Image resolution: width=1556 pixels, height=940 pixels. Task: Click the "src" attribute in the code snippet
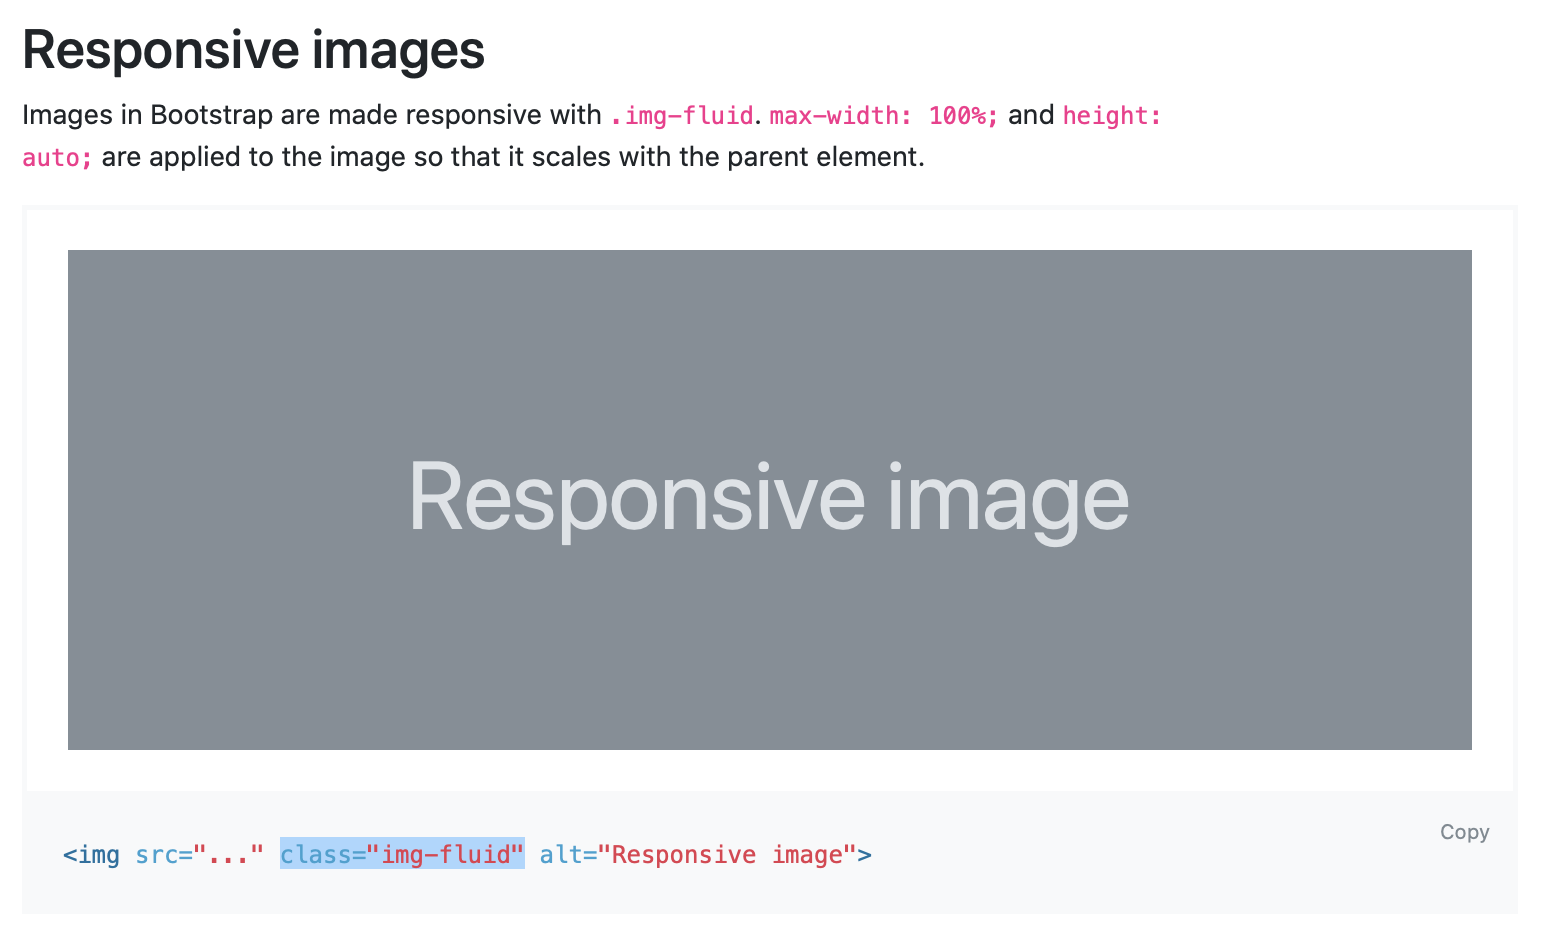157,855
